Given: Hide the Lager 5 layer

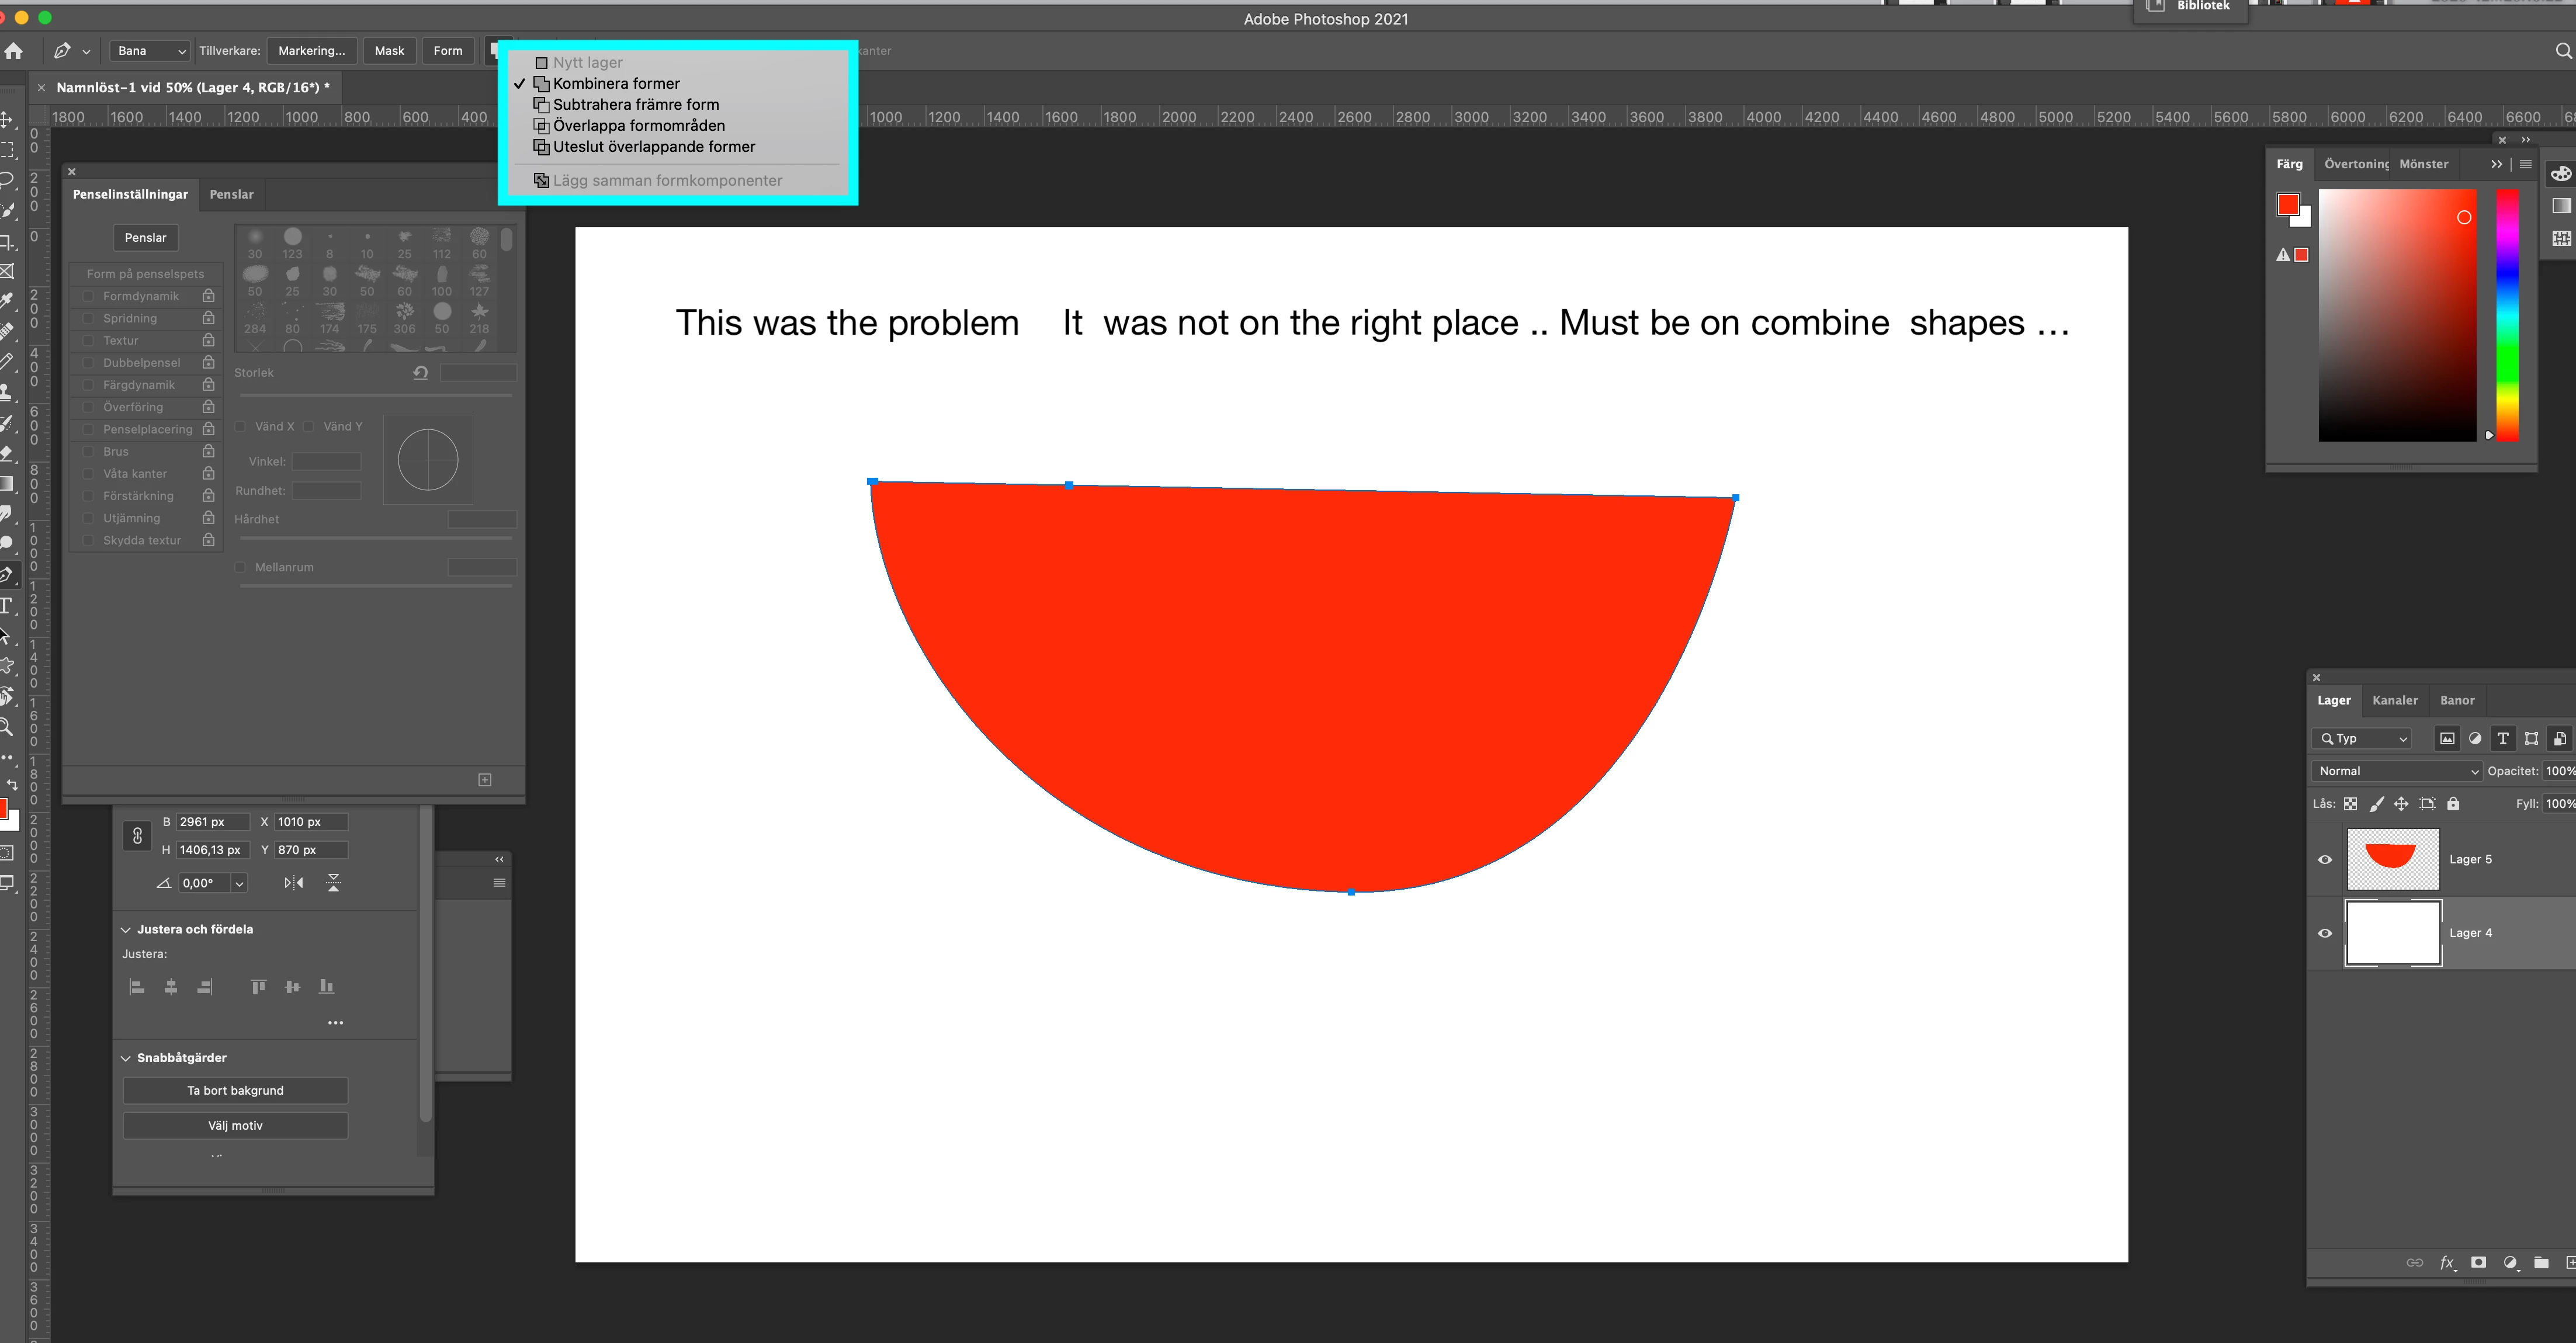Looking at the screenshot, I should [x=2325, y=860].
